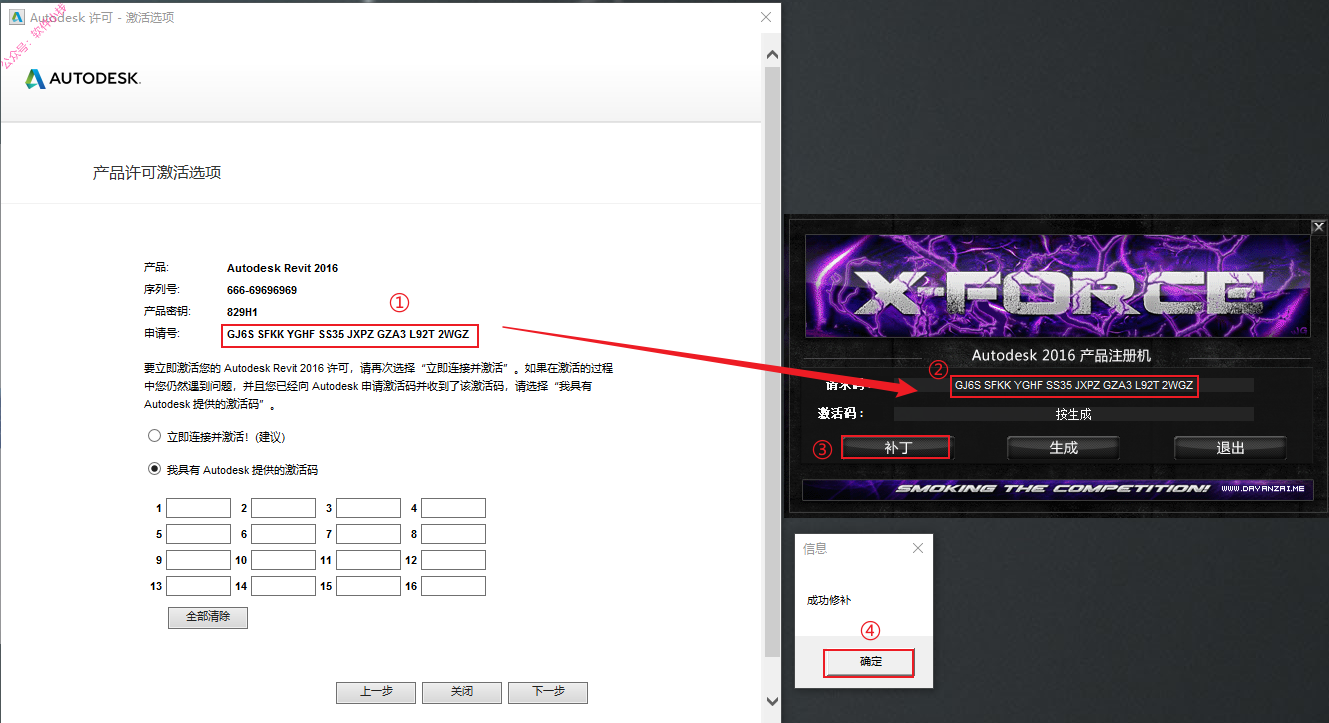Image resolution: width=1329 pixels, height=723 pixels.
Task: Close the X-Force keygen window
Action: coord(1318,227)
